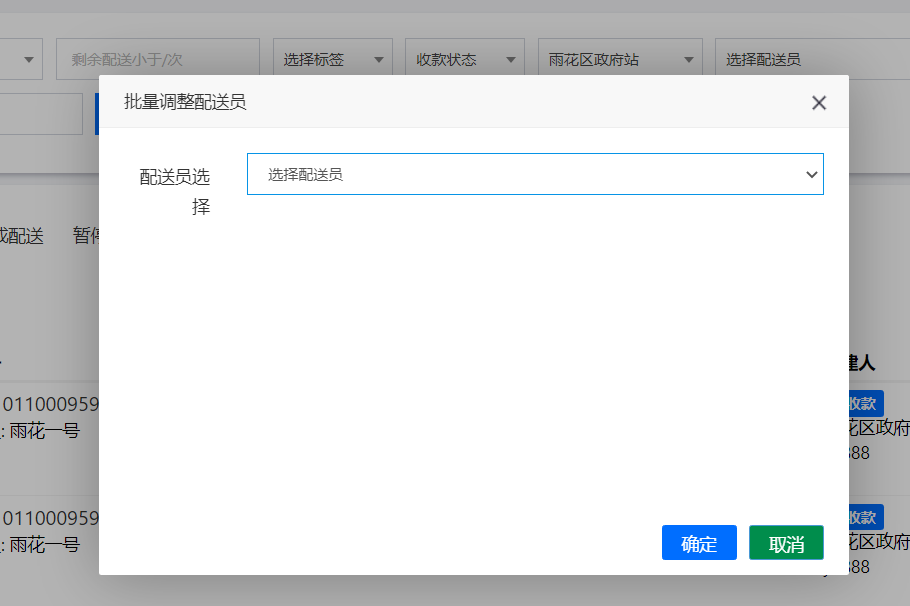
Task: Switch to the 暂停 tab behind dialog
Action: tap(85, 236)
